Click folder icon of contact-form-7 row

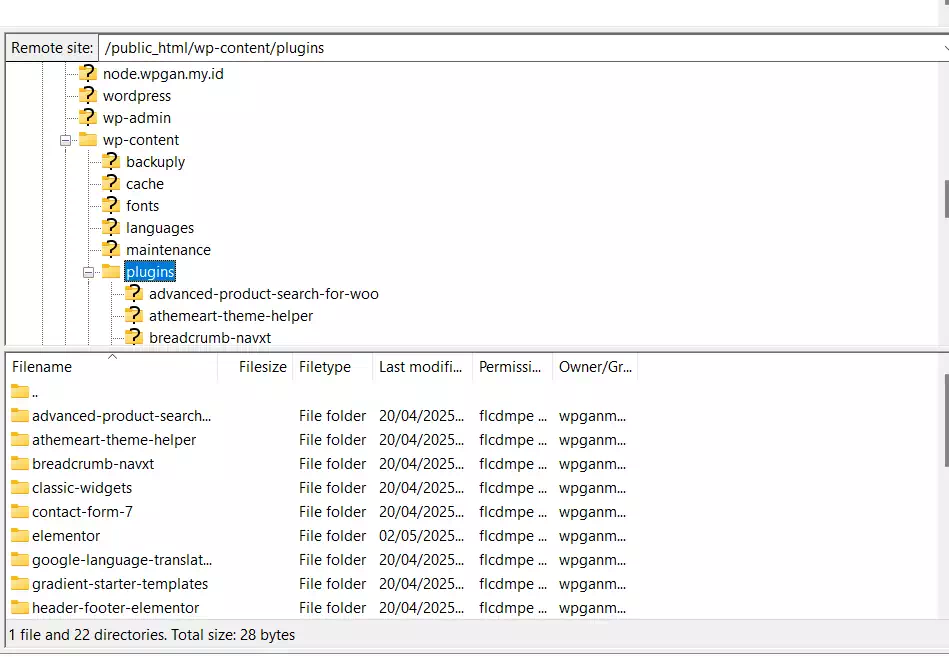[20, 512]
